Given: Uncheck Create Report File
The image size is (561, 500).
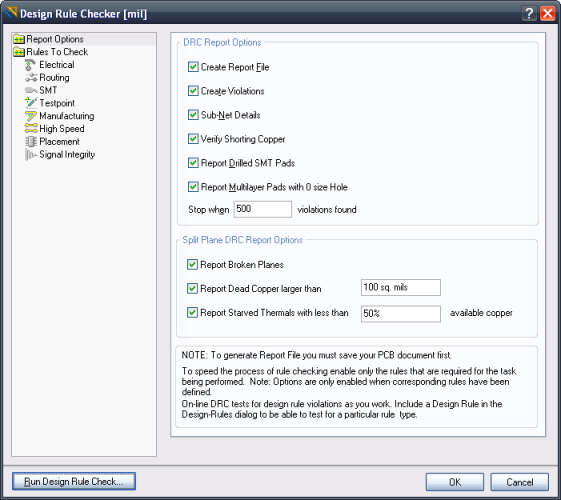Looking at the screenshot, I should (x=193, y=67).
